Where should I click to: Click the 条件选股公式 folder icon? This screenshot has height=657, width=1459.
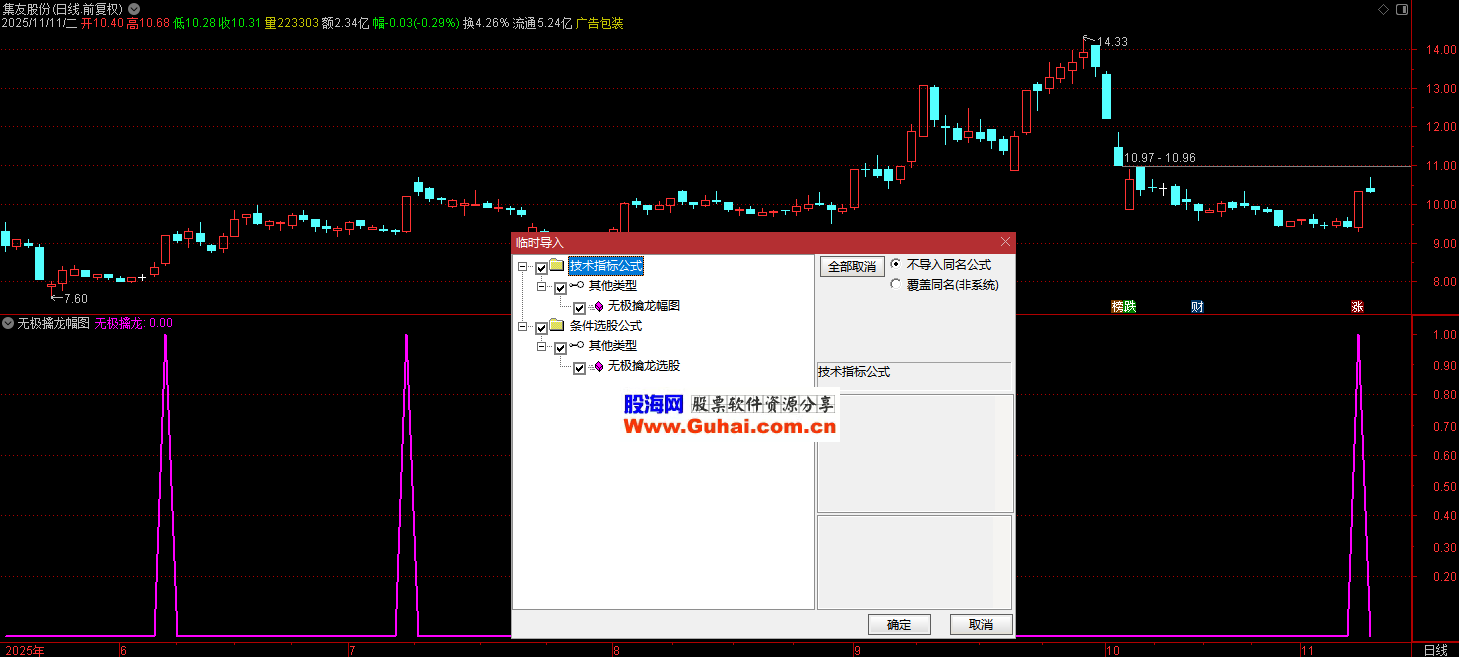(557, 325)
